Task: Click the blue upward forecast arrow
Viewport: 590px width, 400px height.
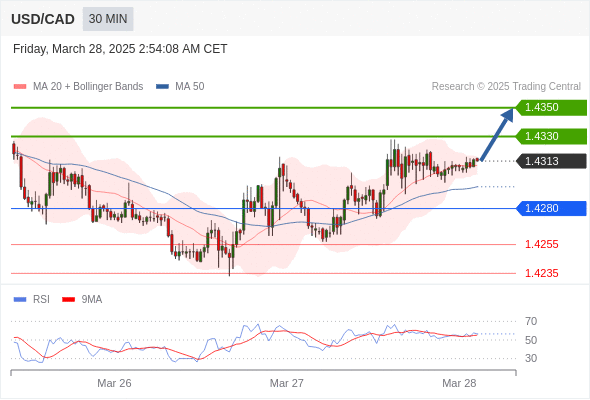Action: coord(497,134)
